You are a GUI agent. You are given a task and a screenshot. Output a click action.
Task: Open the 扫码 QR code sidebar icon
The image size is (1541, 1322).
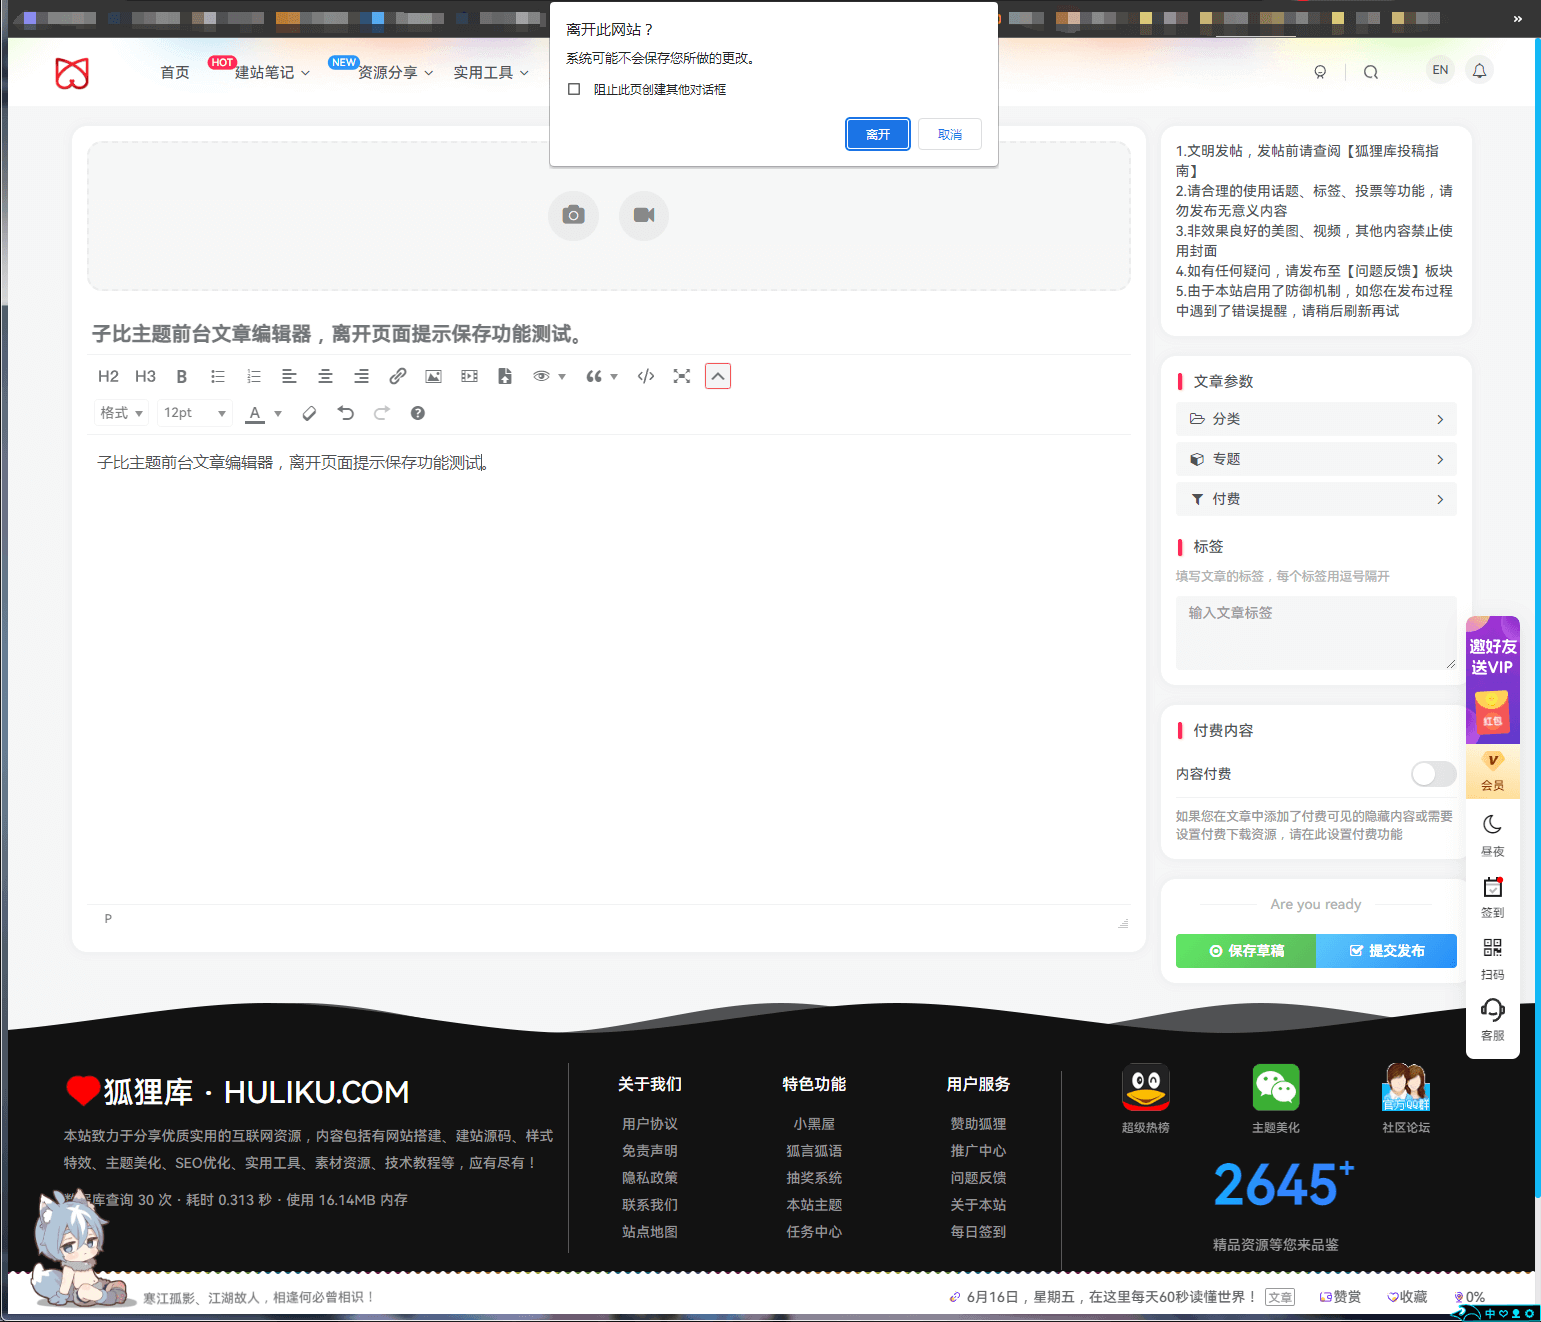coord(1492,948)
